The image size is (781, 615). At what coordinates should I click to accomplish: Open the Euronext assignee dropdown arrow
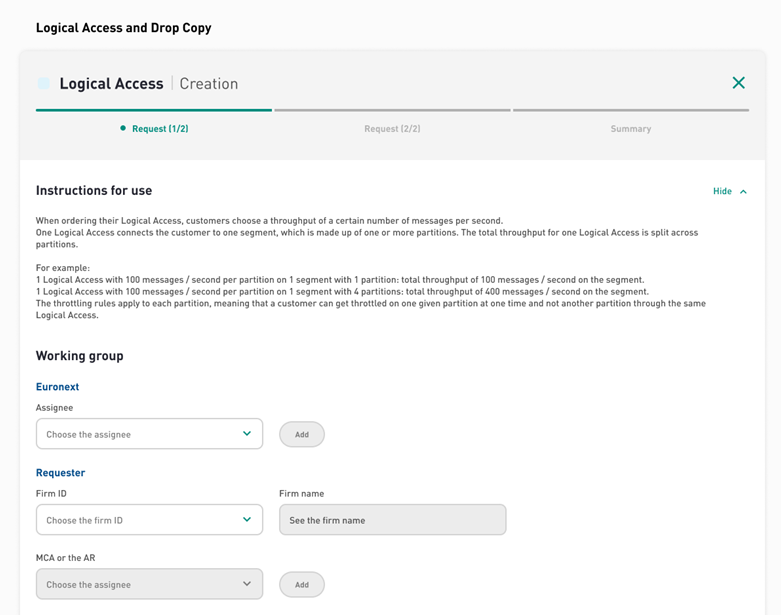(247, 434)
